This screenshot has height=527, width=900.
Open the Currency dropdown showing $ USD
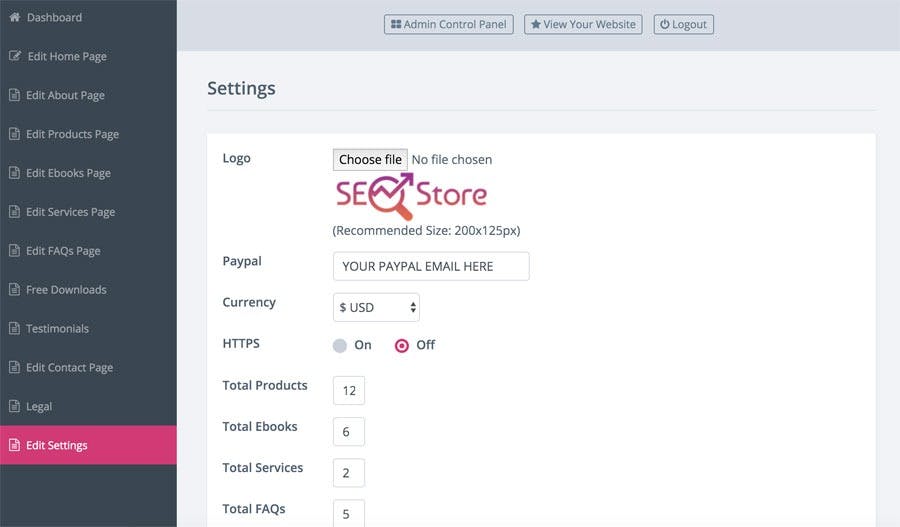[x=376, y=308]
